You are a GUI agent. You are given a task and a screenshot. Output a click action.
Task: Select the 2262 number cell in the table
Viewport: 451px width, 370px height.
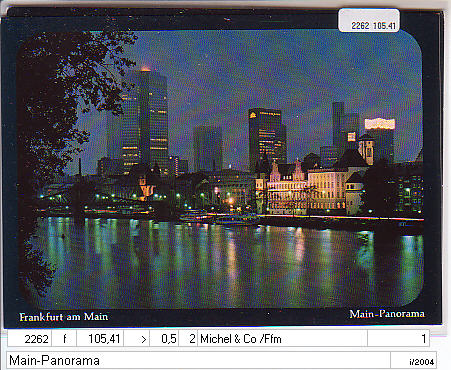click(29, 339)
